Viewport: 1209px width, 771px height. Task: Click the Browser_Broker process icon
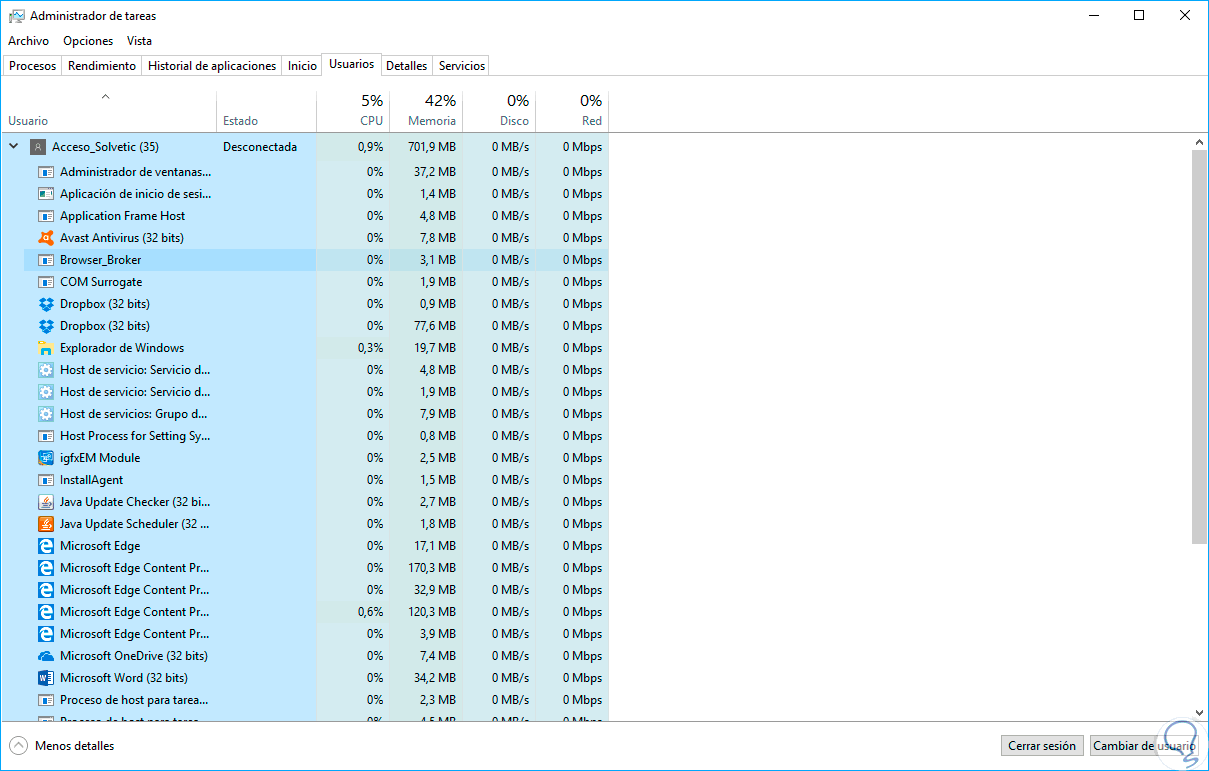[x=45, y=260]
